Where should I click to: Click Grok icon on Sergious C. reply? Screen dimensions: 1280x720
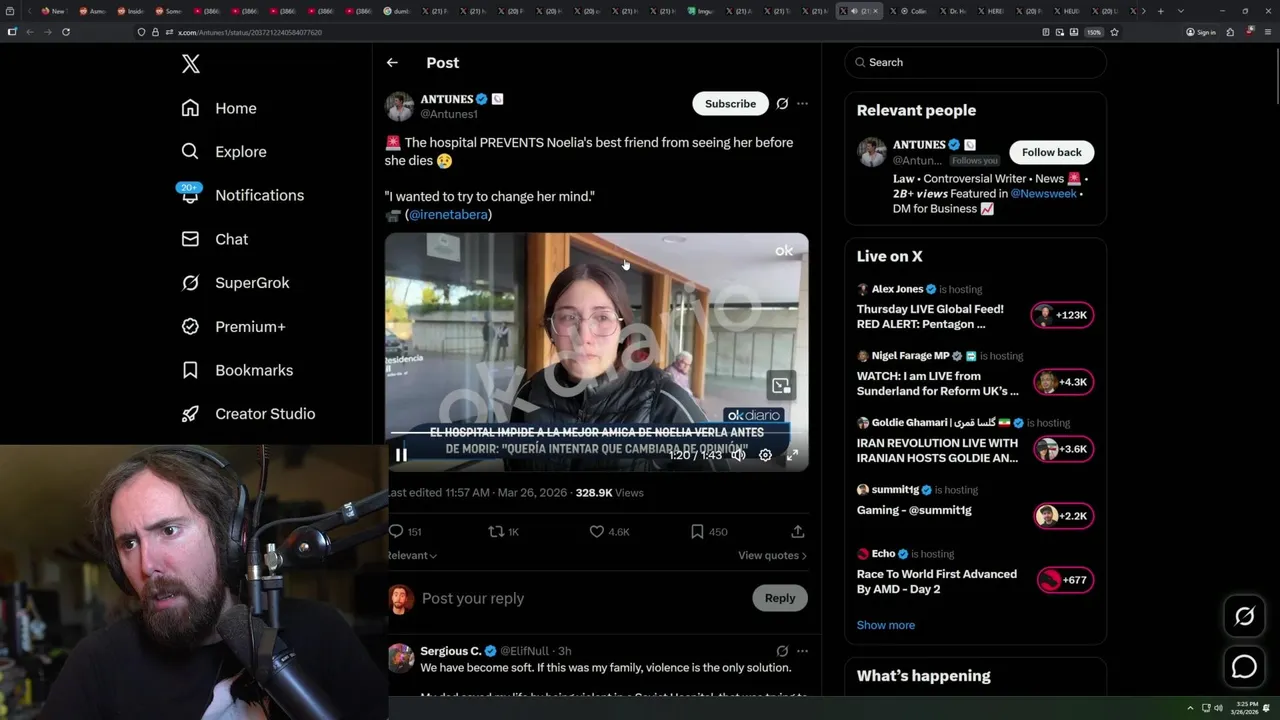click(x=782, y=651)
